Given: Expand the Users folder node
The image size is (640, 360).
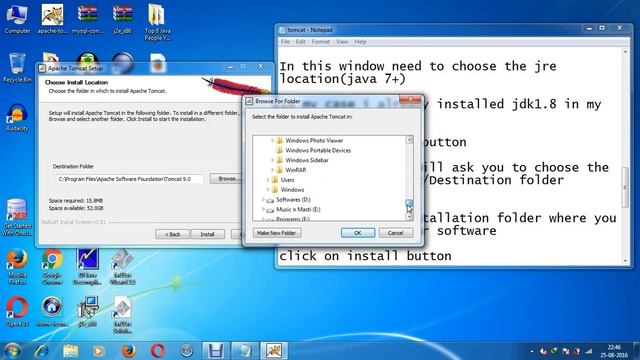Looking at the screenshot, I should click(268, 180).
